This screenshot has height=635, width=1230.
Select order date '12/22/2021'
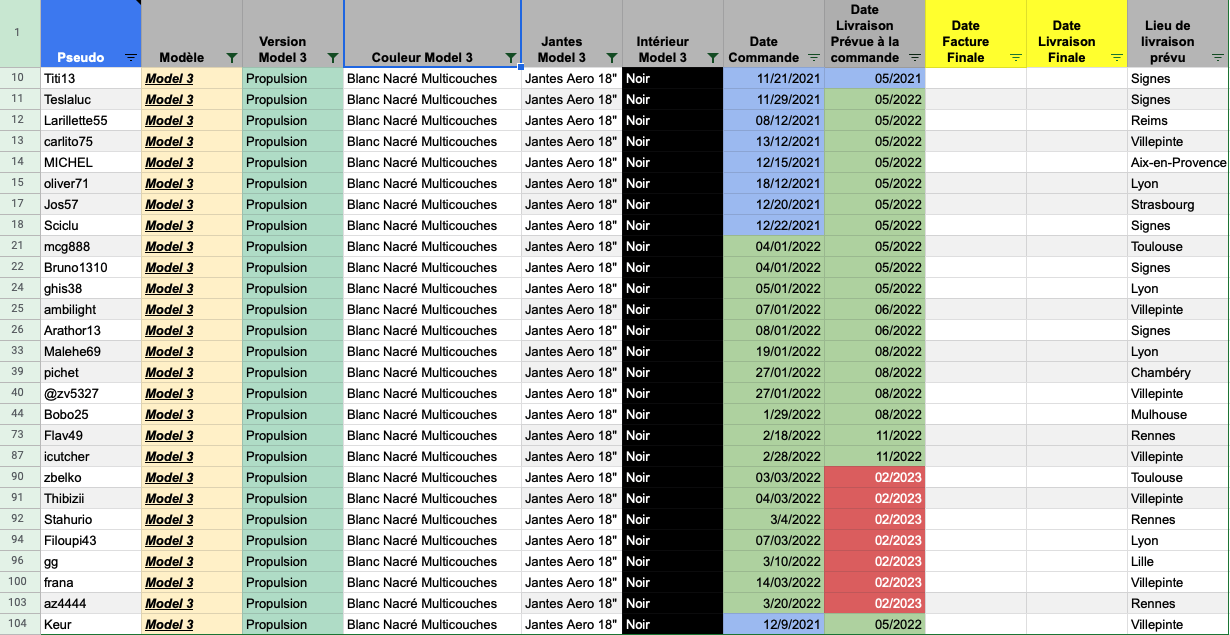pos(774,225)
